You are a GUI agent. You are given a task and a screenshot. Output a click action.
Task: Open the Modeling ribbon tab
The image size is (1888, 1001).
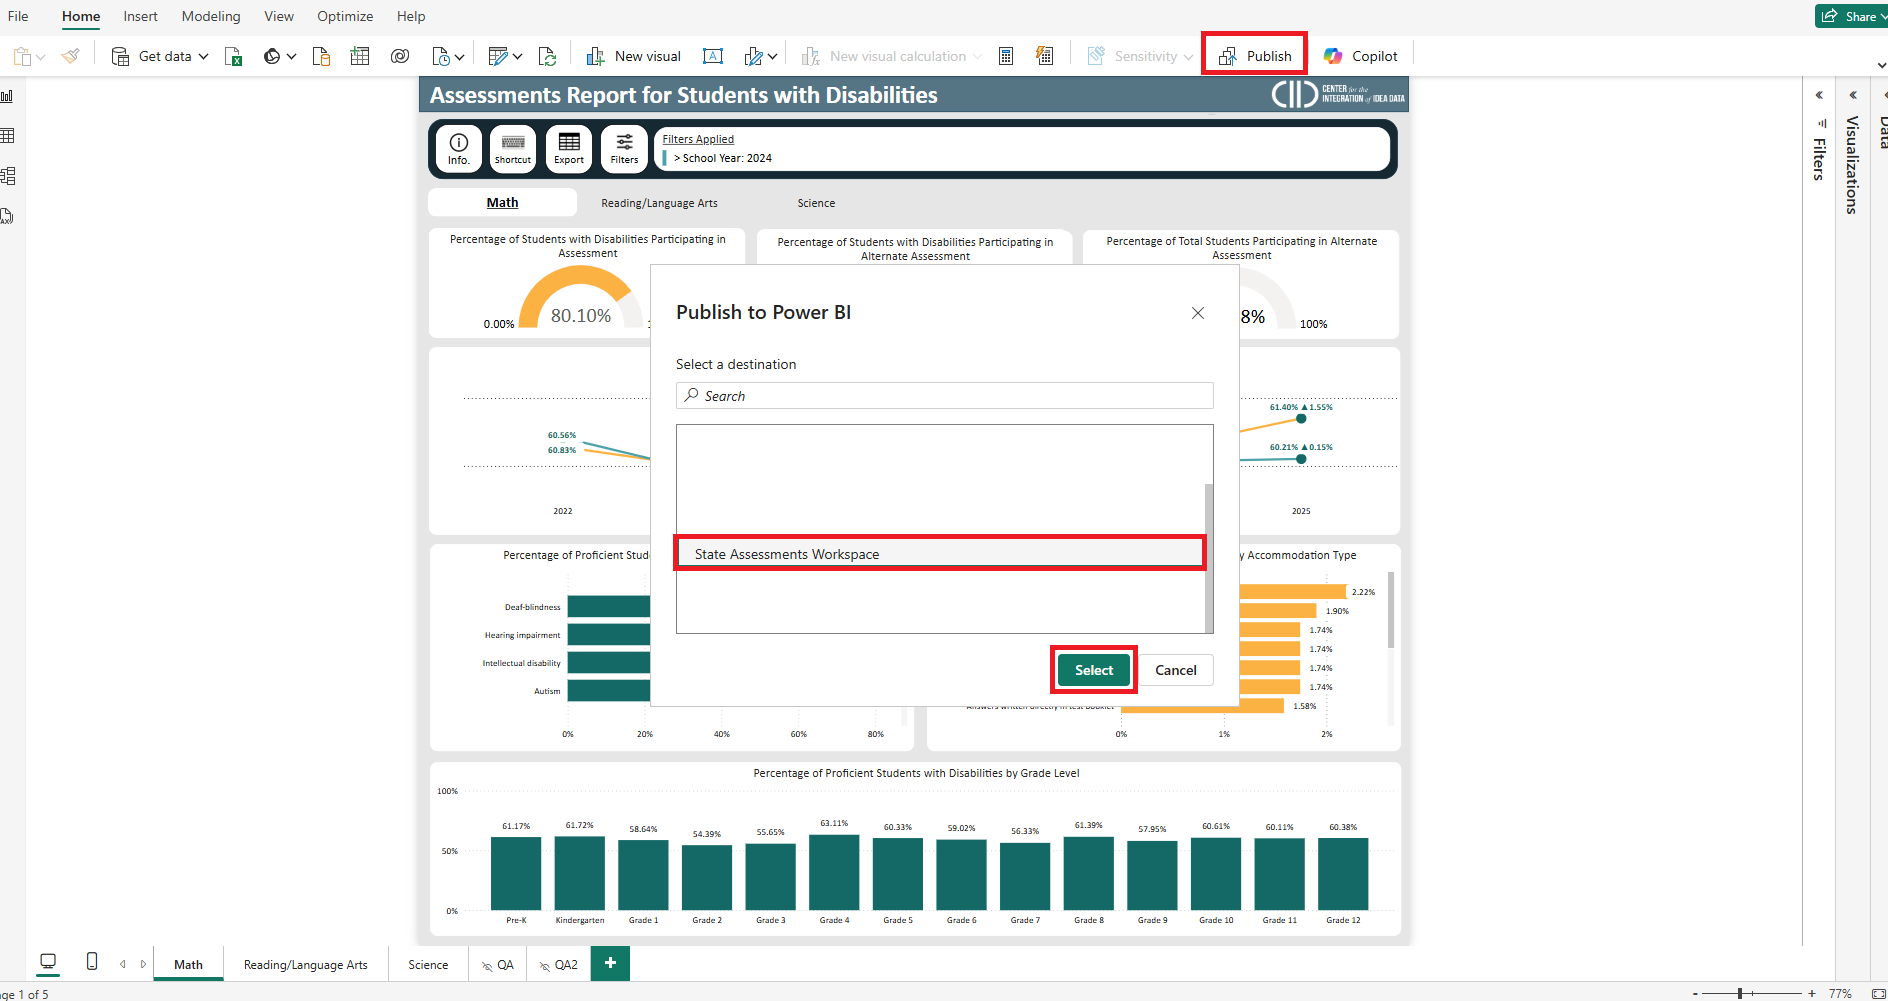211,16
